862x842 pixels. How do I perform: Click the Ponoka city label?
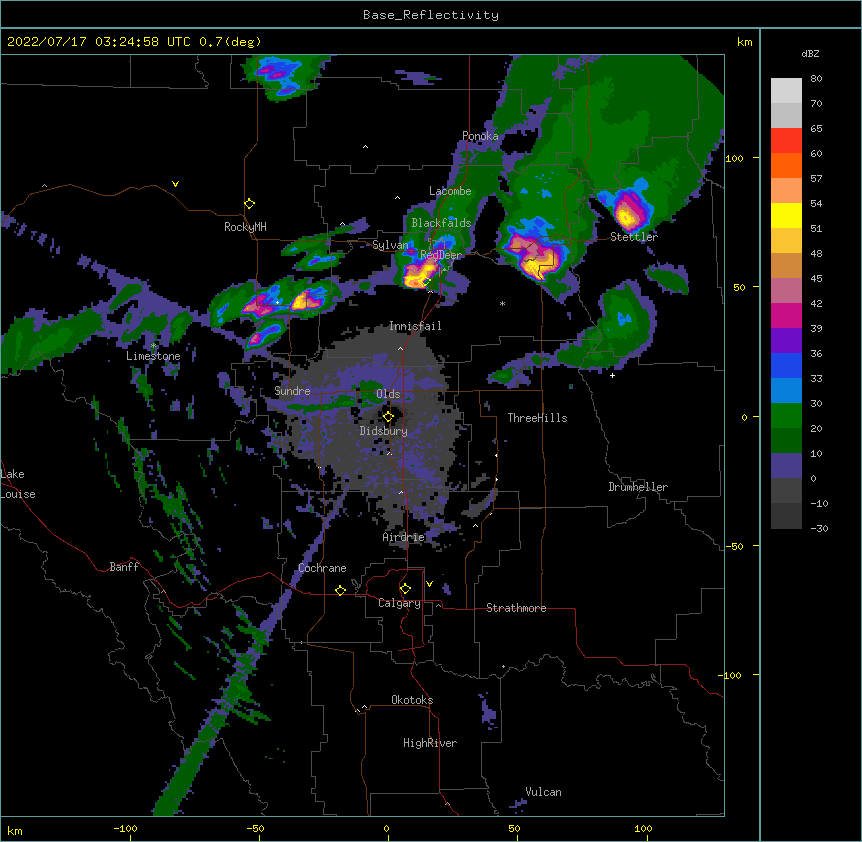point(480,136)
